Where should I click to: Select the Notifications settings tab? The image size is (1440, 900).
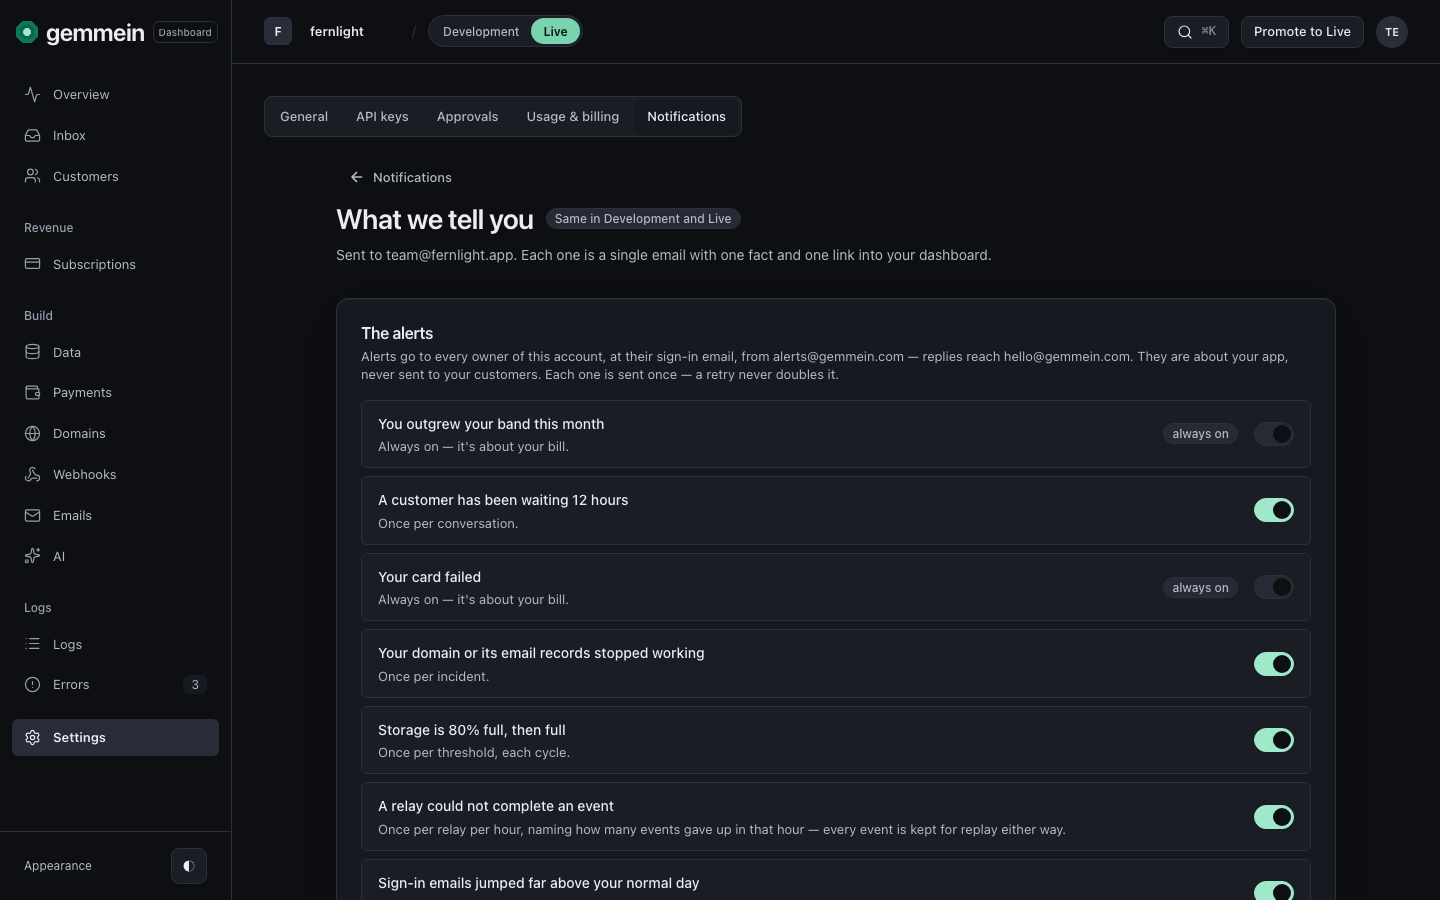coord(686,116)
